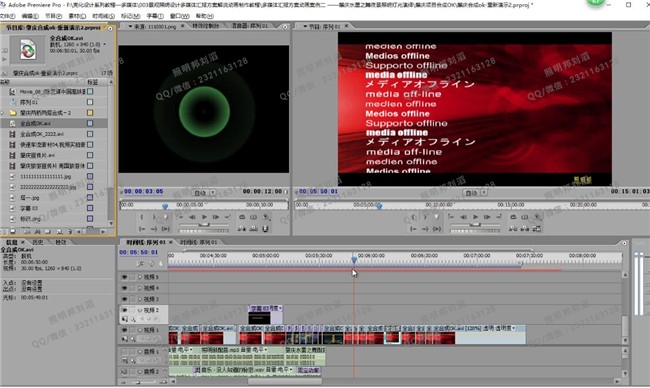The height and width of the screenshot is (388, 650).
Task: Enable the 音频 1 track output box
Action: click(124, 352)
